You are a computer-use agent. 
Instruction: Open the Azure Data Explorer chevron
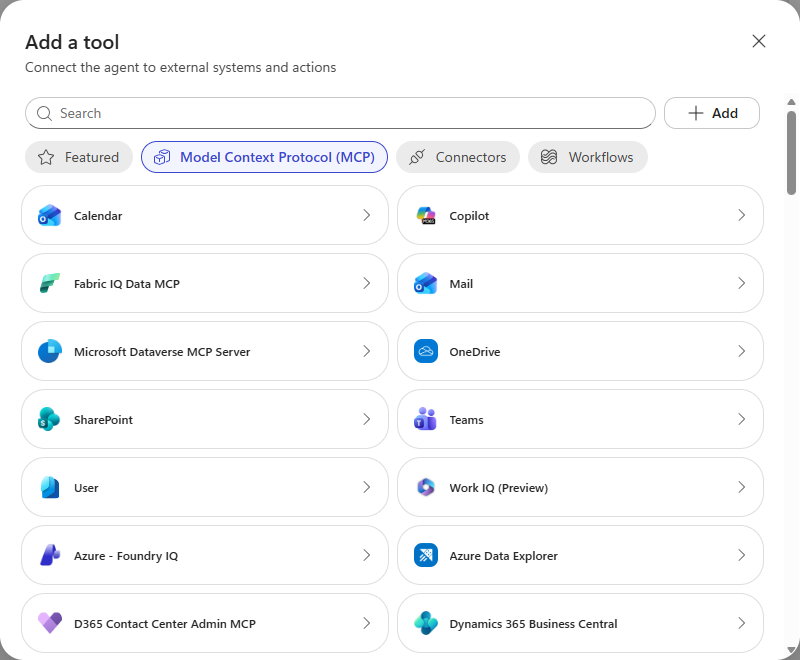tap(742, 555)
